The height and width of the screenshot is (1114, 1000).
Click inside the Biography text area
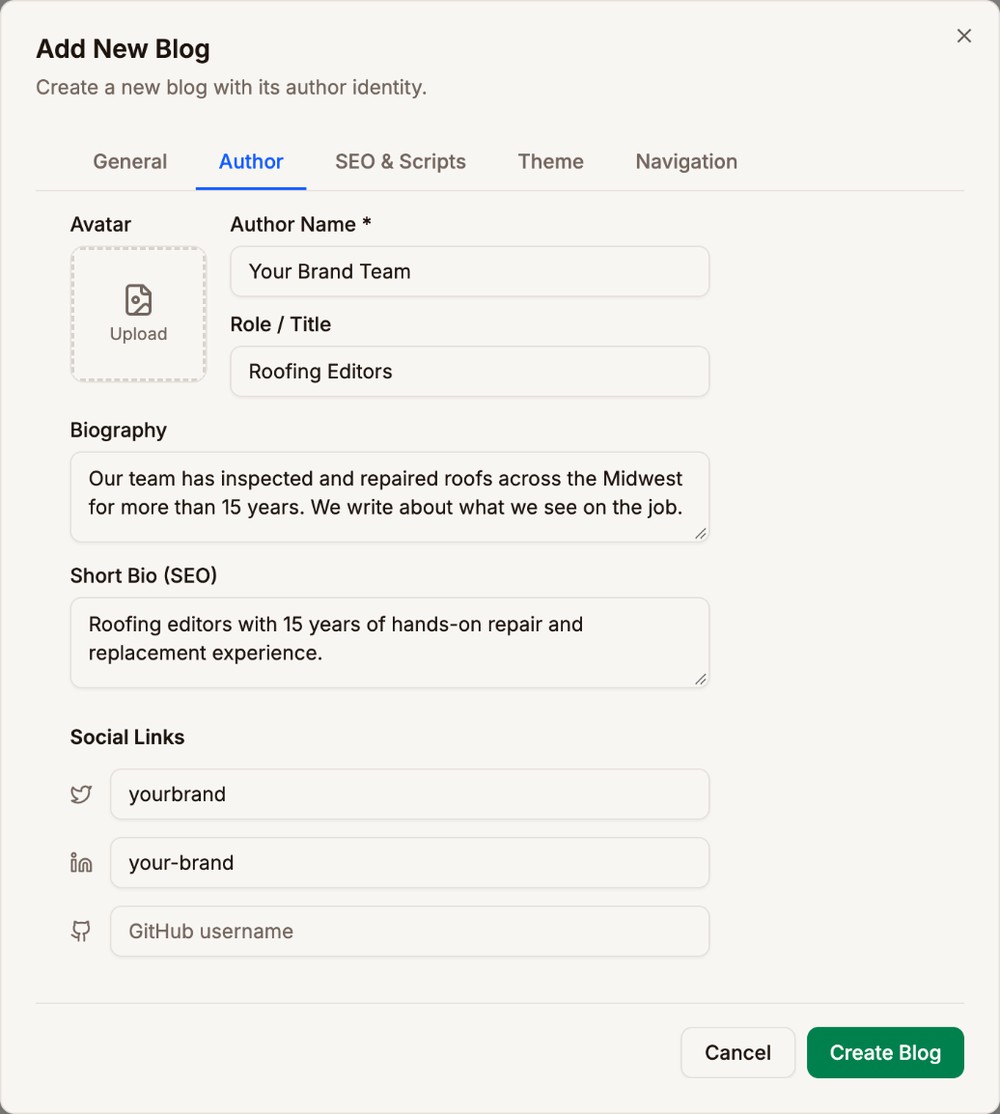(389, 497)
